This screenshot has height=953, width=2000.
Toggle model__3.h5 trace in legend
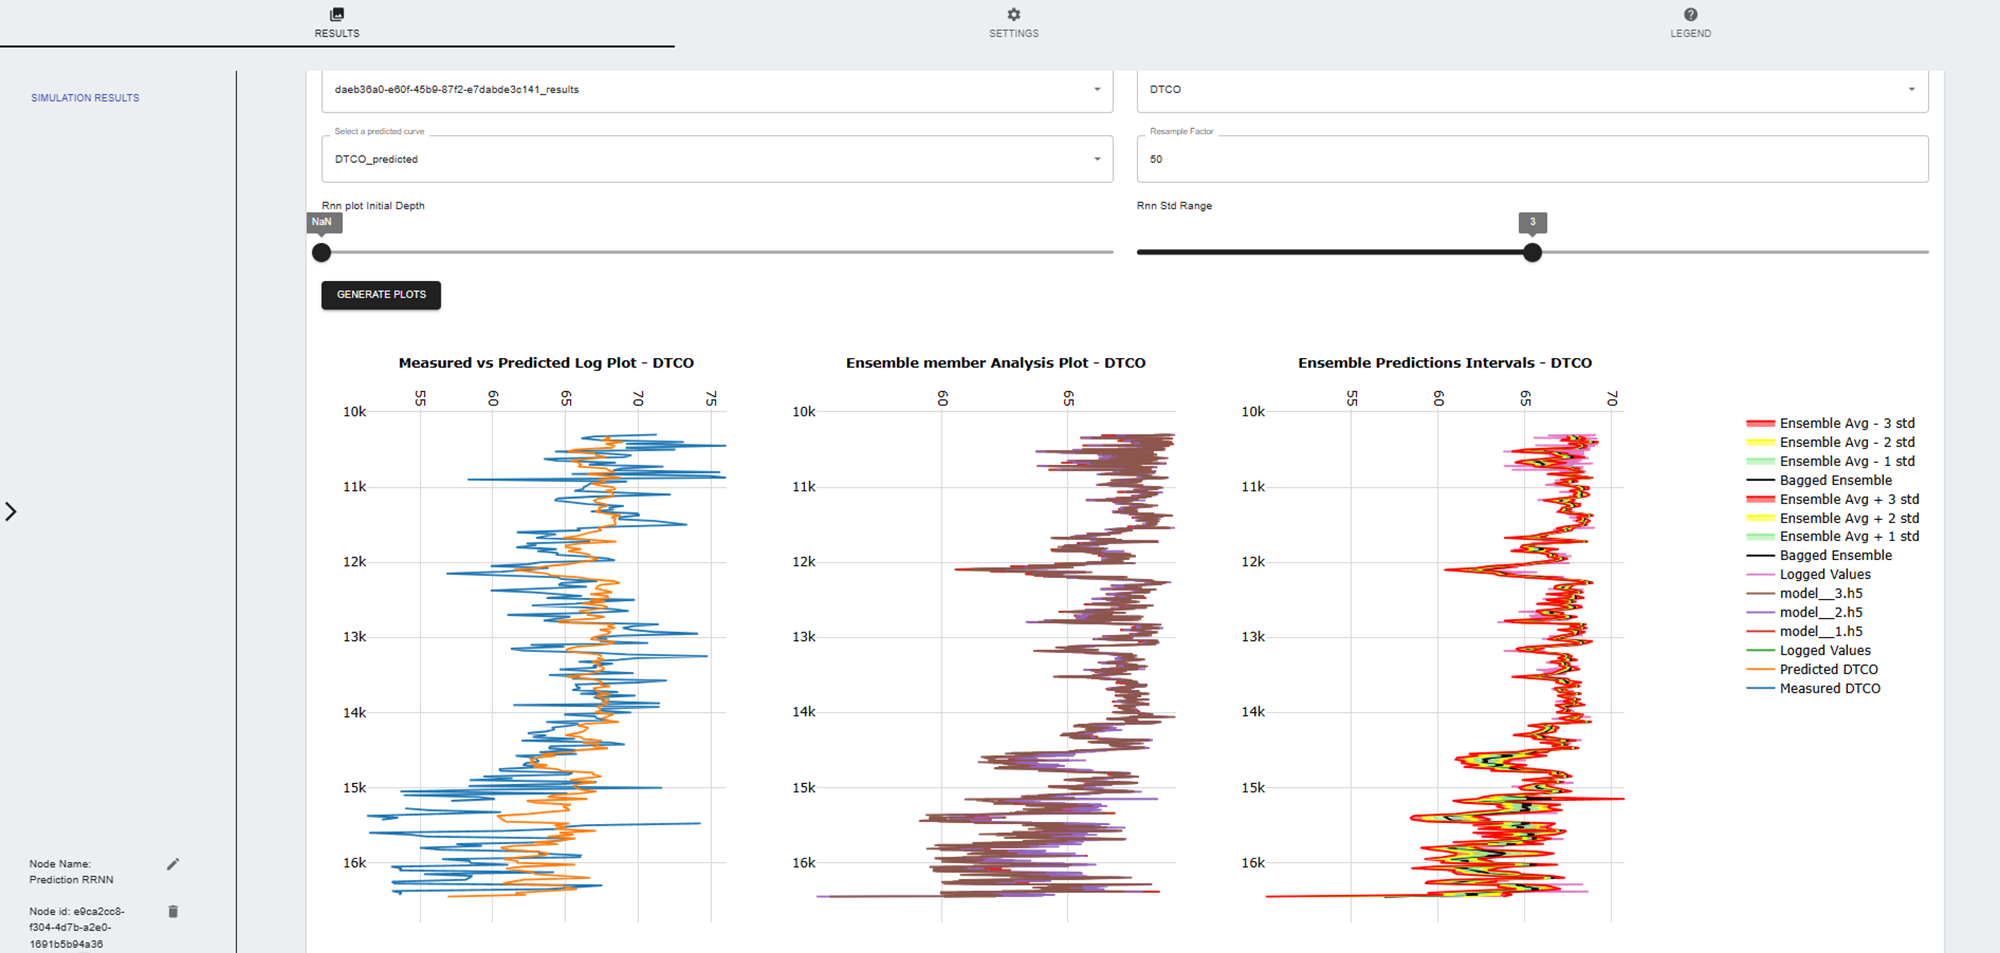(1820, 594)
